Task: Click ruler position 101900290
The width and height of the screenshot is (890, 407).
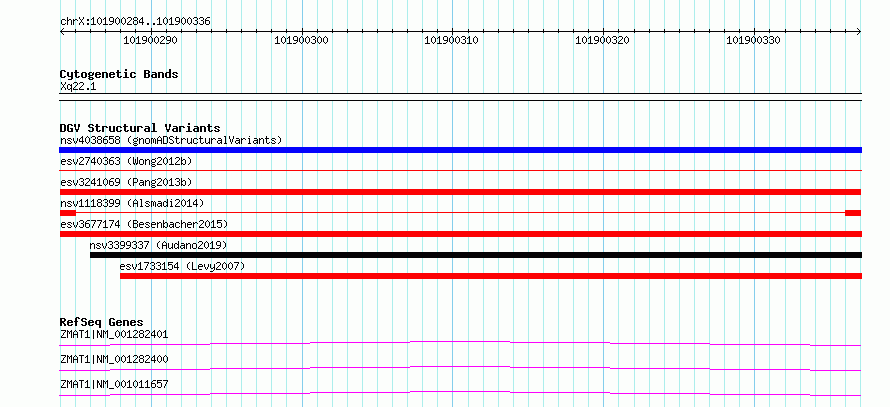Action: [150, 41]
